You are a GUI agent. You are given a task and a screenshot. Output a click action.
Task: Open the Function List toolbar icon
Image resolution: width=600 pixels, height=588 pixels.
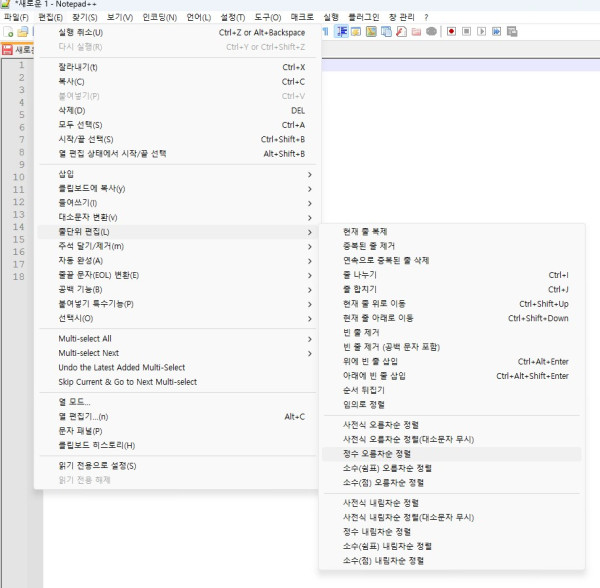tap(401, 31)
